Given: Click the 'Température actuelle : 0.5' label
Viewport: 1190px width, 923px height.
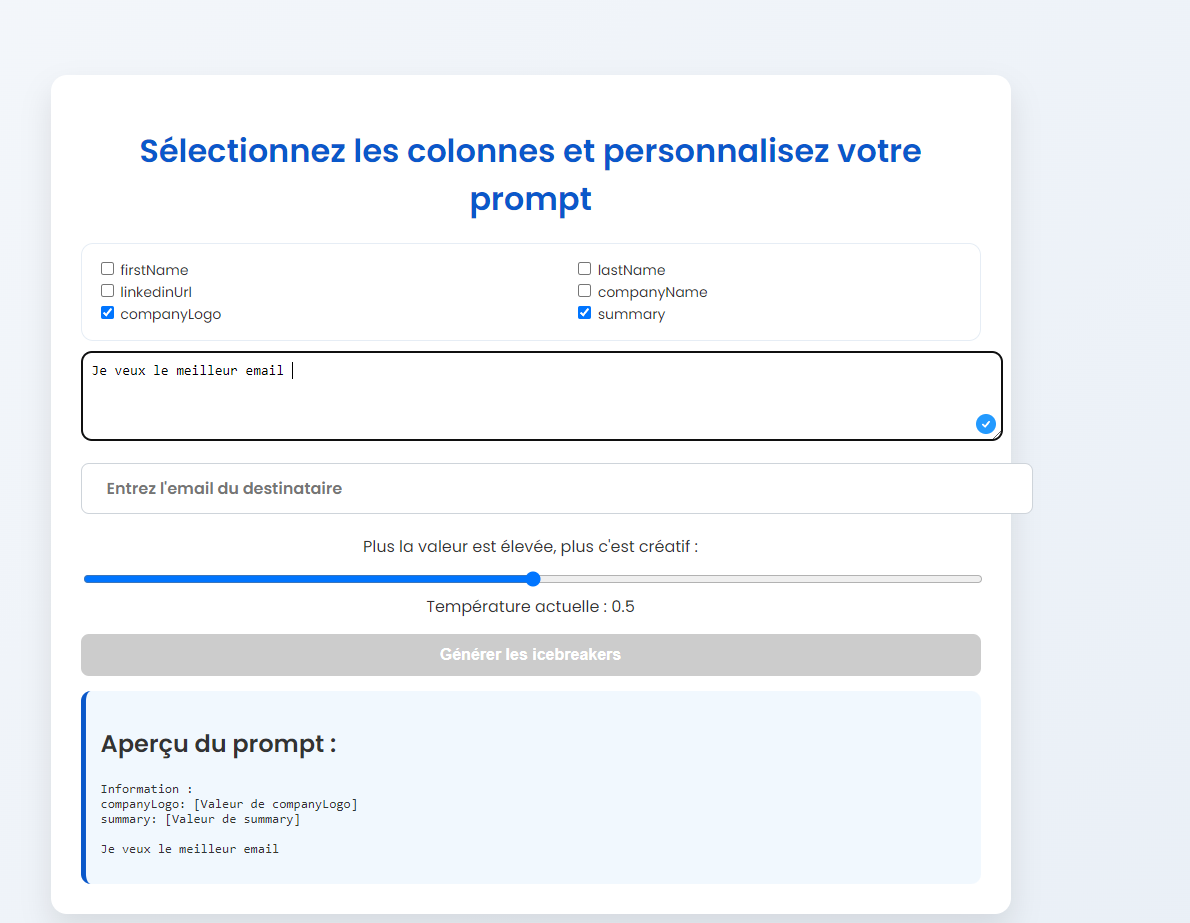Looking at the screenshot, I should 530,606.
